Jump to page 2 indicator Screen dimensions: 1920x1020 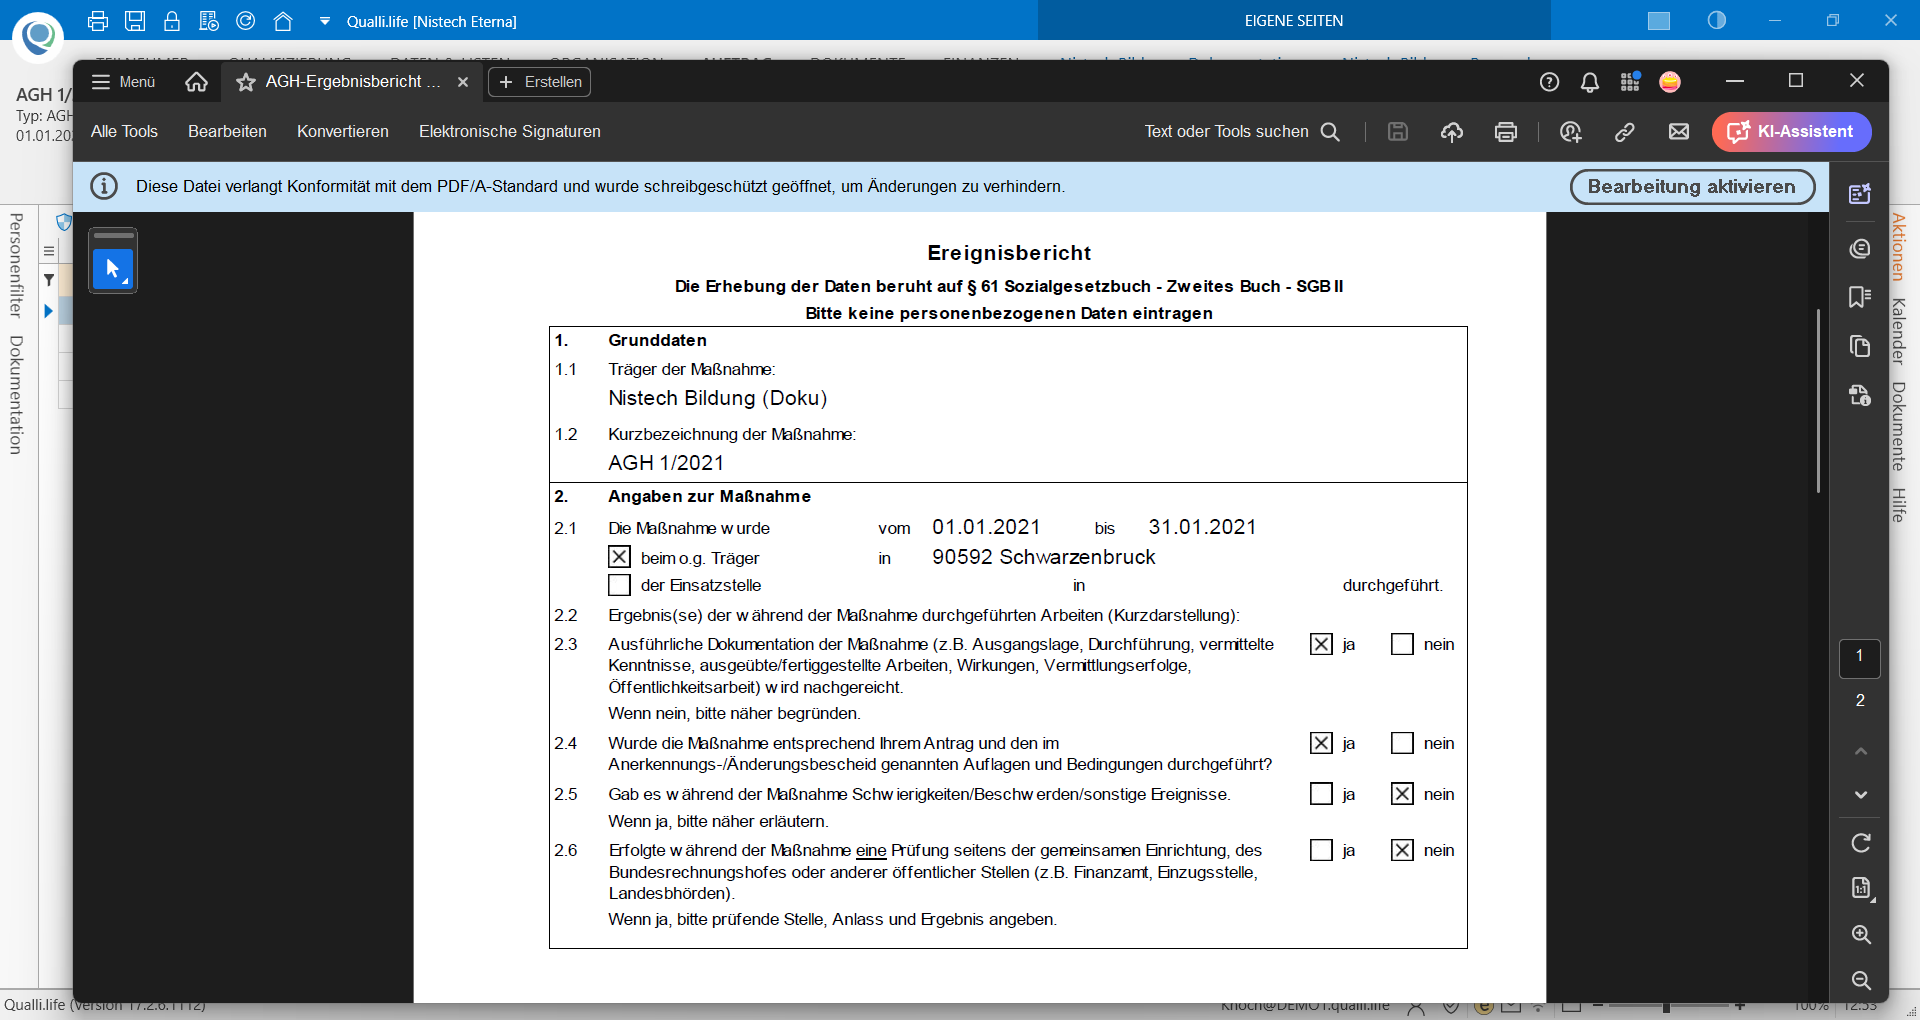tap(1860, 701)
